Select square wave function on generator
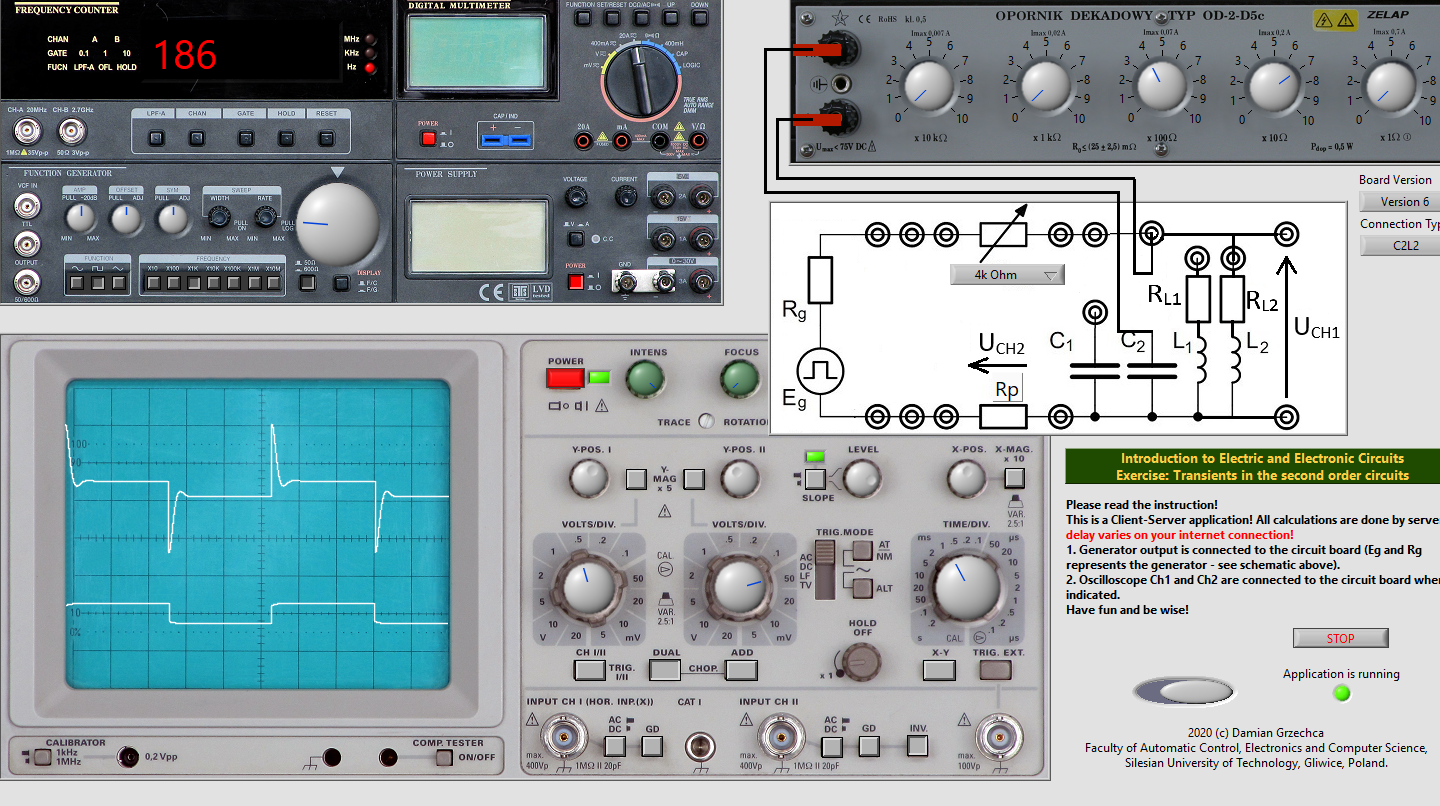1440x806 pixels. point(98,283)
